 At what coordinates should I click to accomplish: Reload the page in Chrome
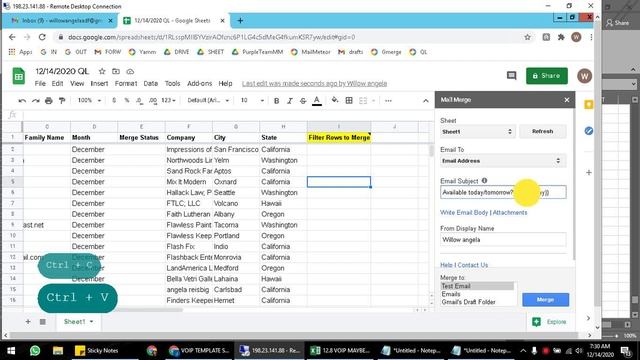click(x=42, y=37)
